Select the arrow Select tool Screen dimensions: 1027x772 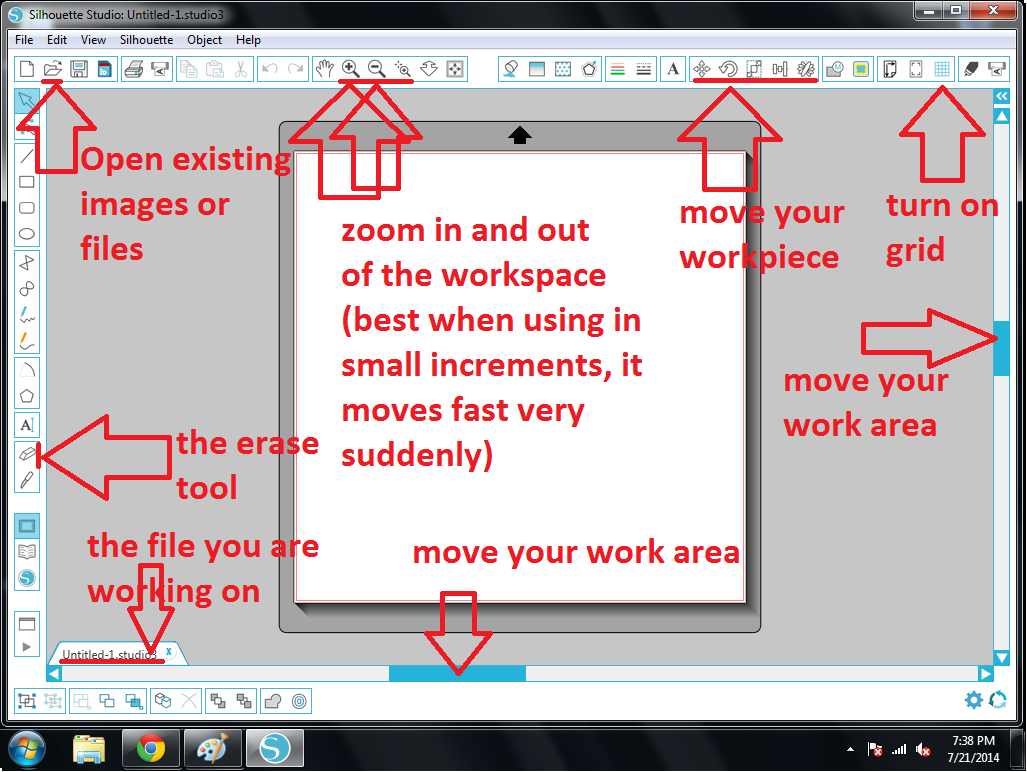click(x=26, y=101)
